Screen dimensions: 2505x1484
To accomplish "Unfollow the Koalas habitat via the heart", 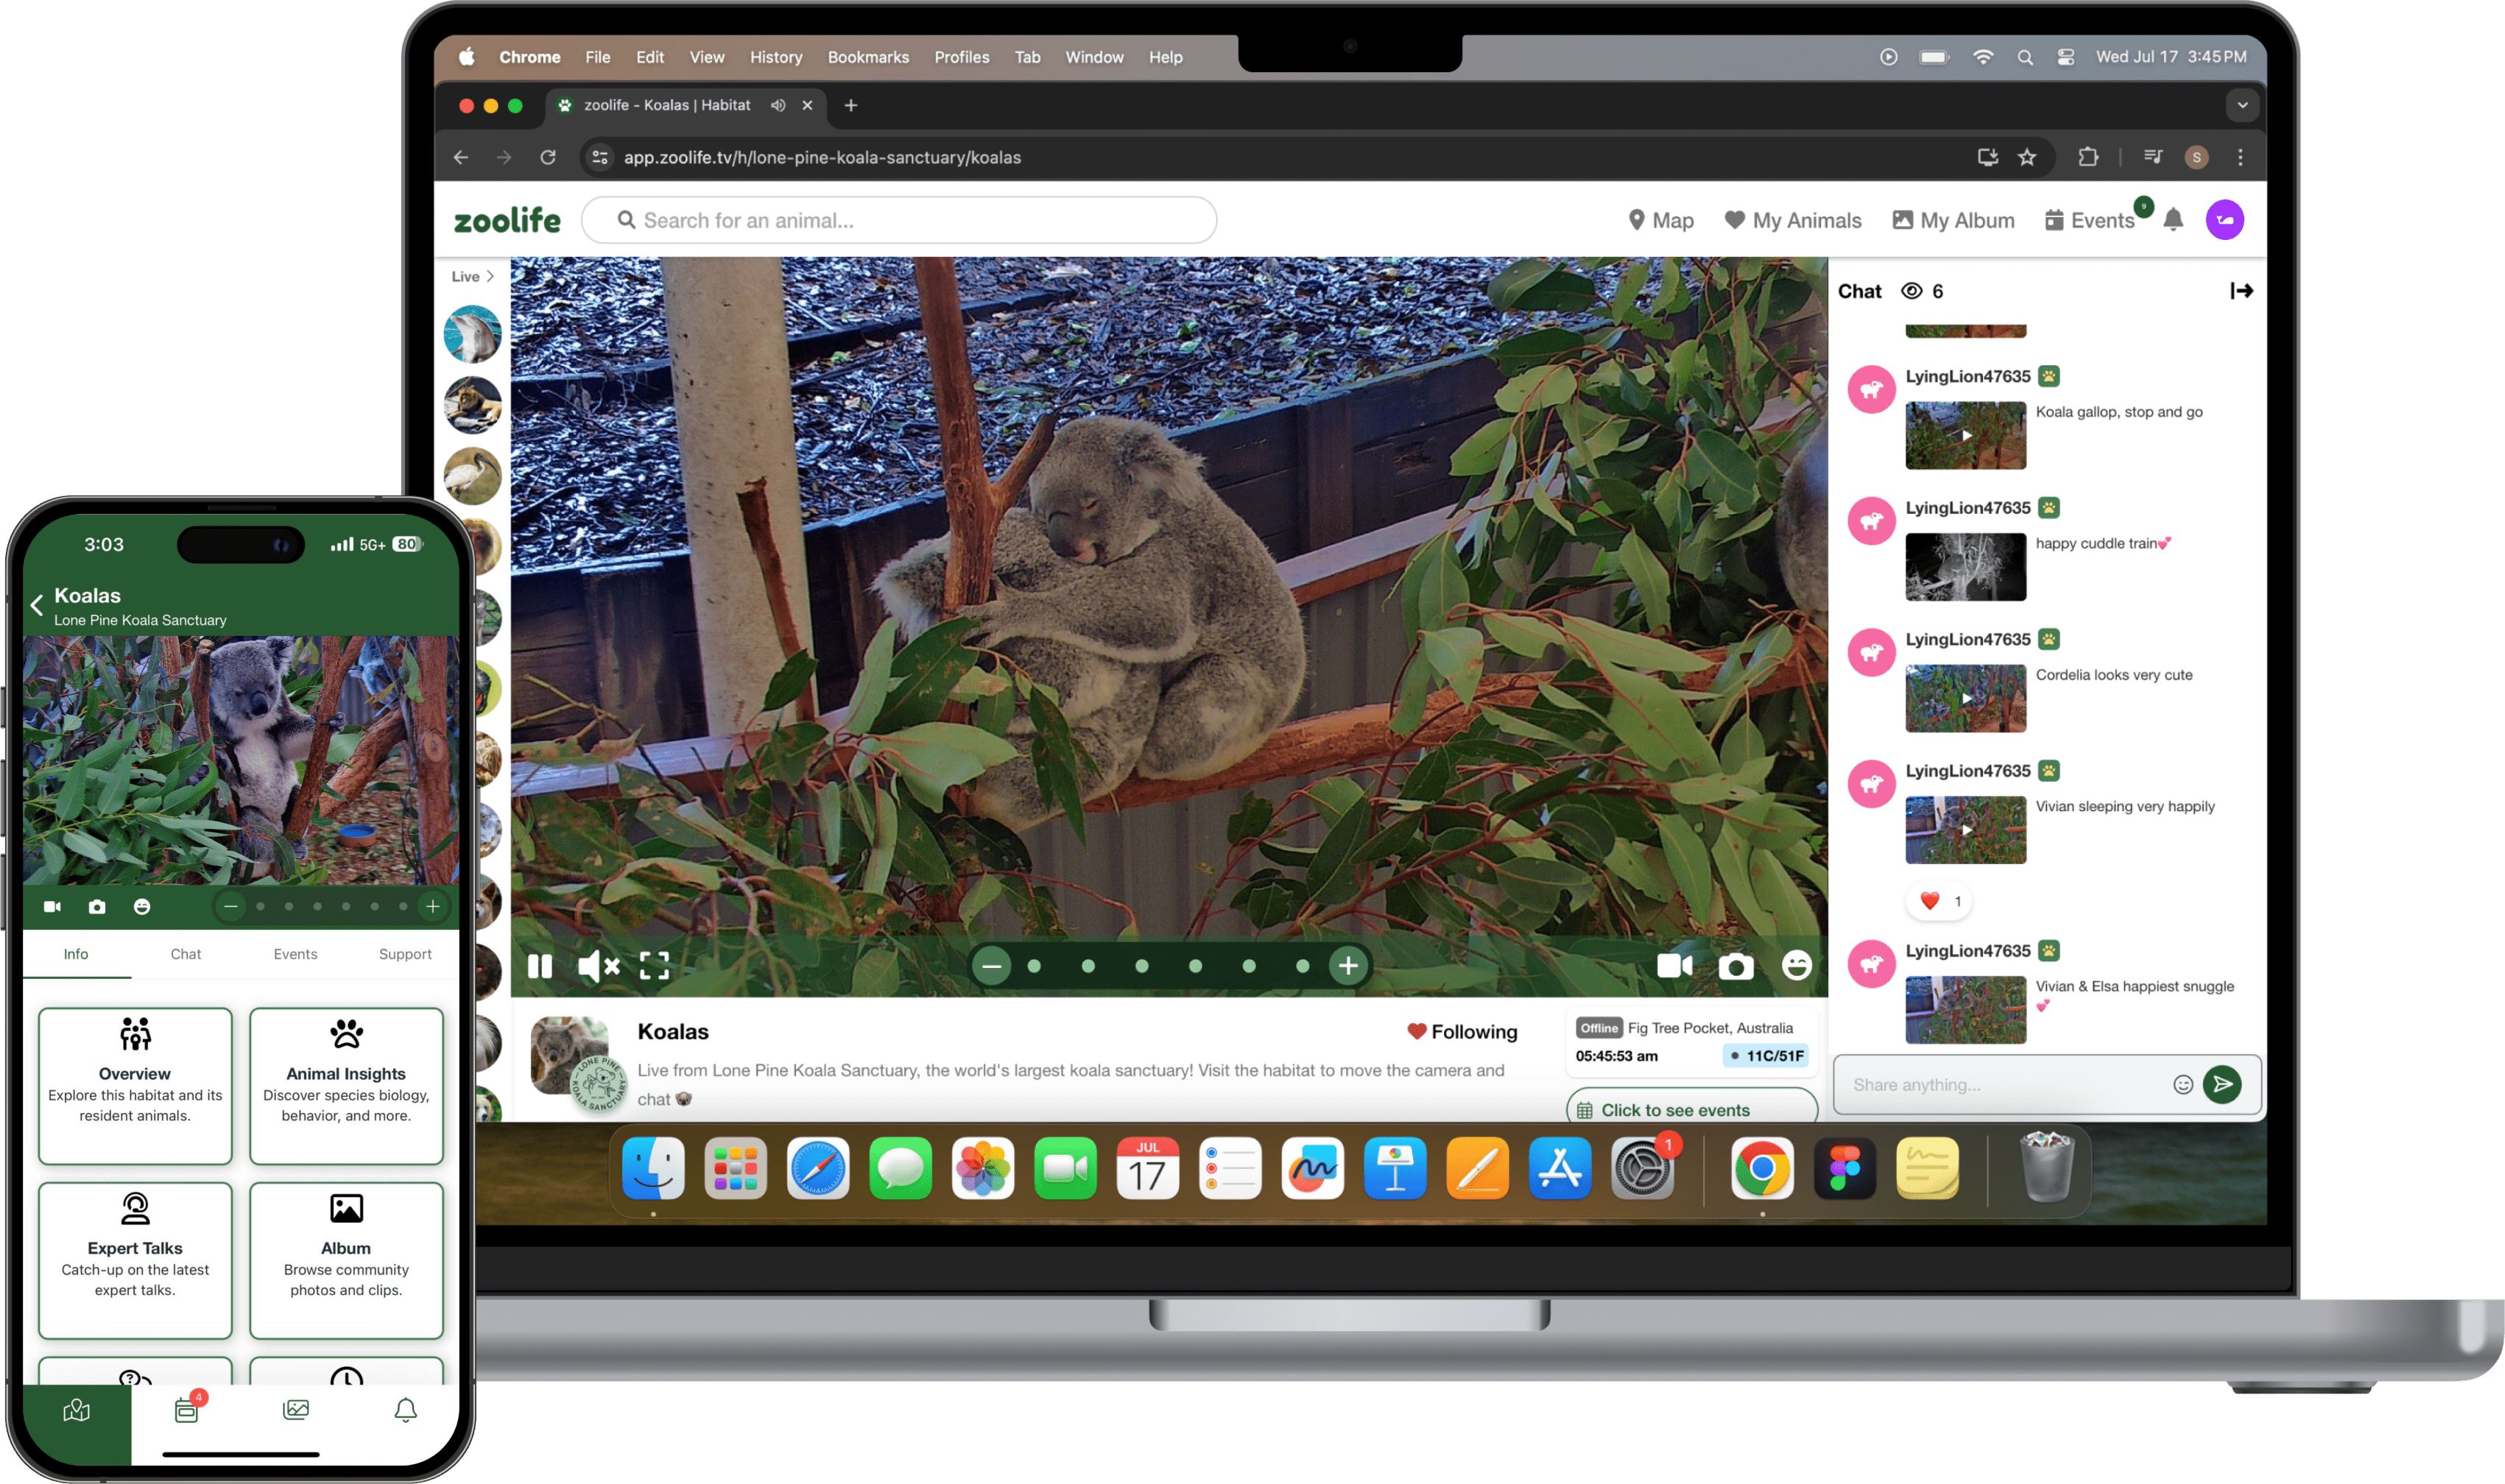I will point(1462,1031).
